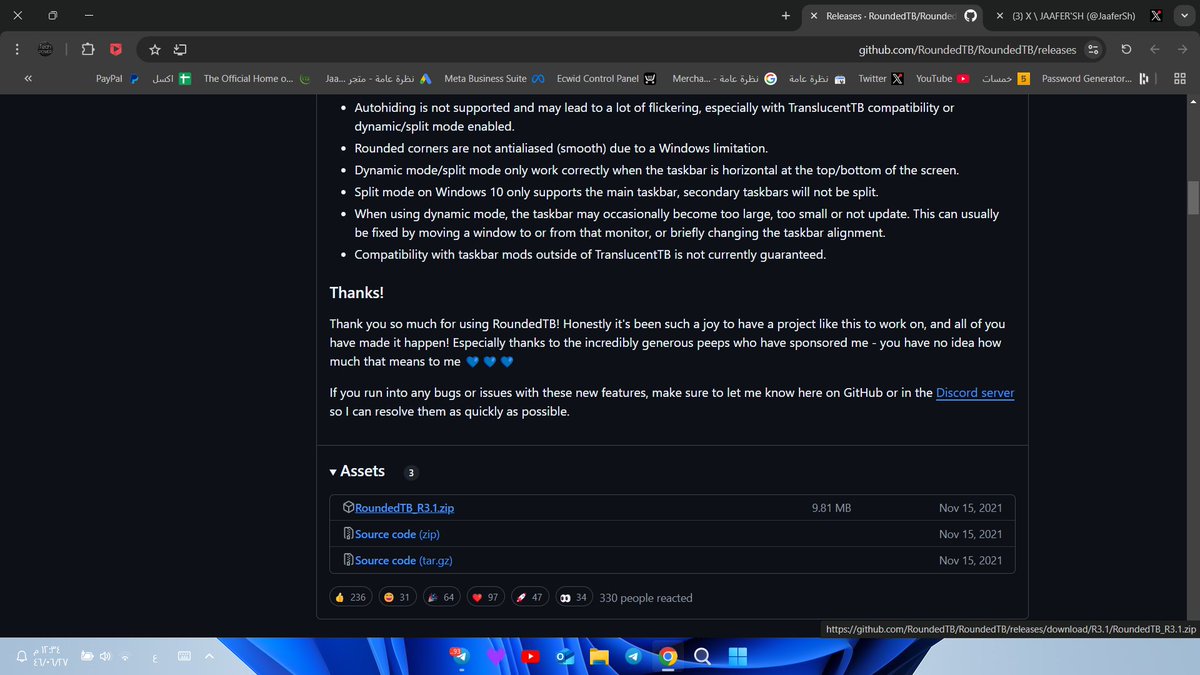Open the notification bell in system tray
The width and height of the screenshot is (1200, 675).
[21, 657]
